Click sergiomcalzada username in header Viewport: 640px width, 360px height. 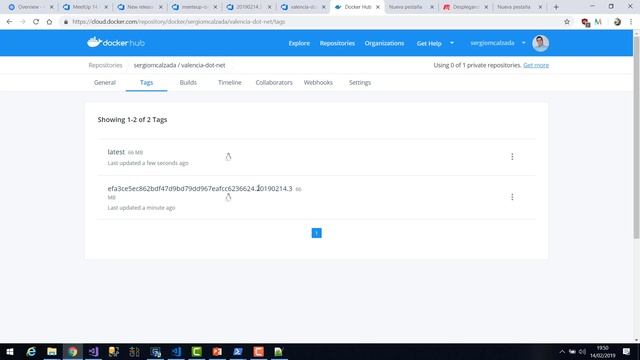click(x=492, y=43)
